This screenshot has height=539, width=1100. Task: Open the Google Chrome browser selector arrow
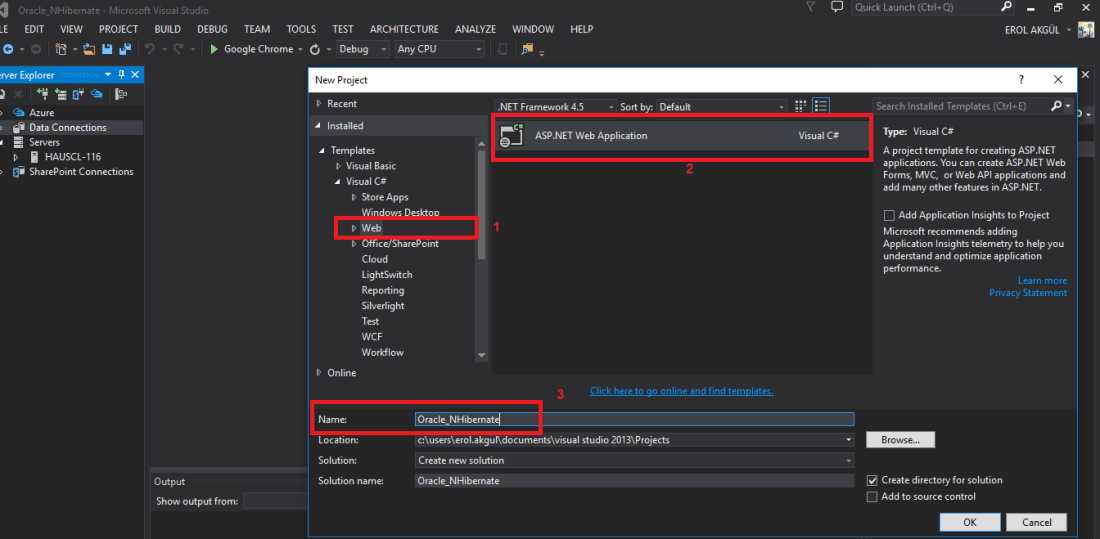pos(300,49)
